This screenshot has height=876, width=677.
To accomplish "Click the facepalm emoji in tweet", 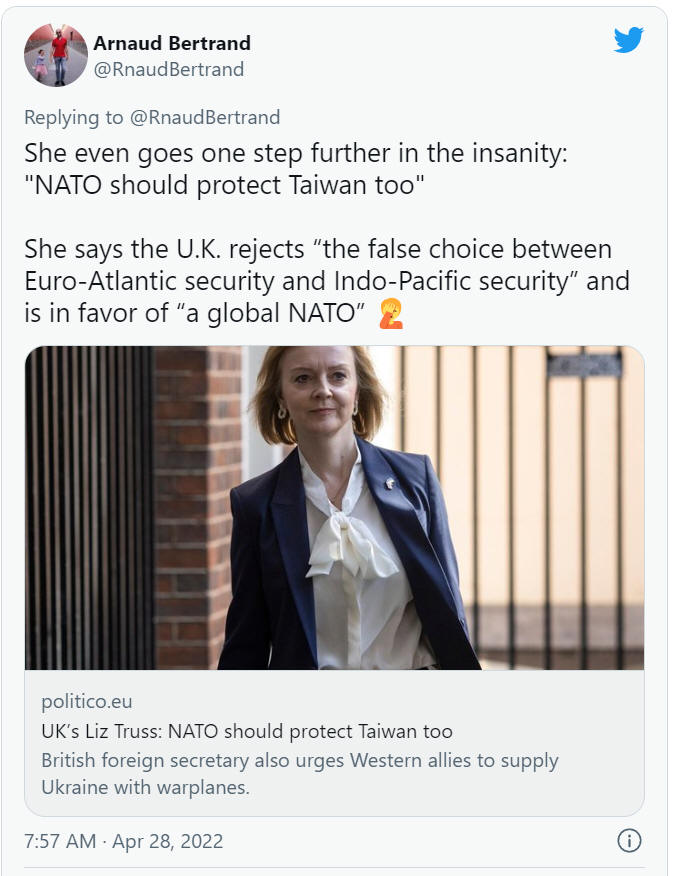I will [x=391, y=313].
